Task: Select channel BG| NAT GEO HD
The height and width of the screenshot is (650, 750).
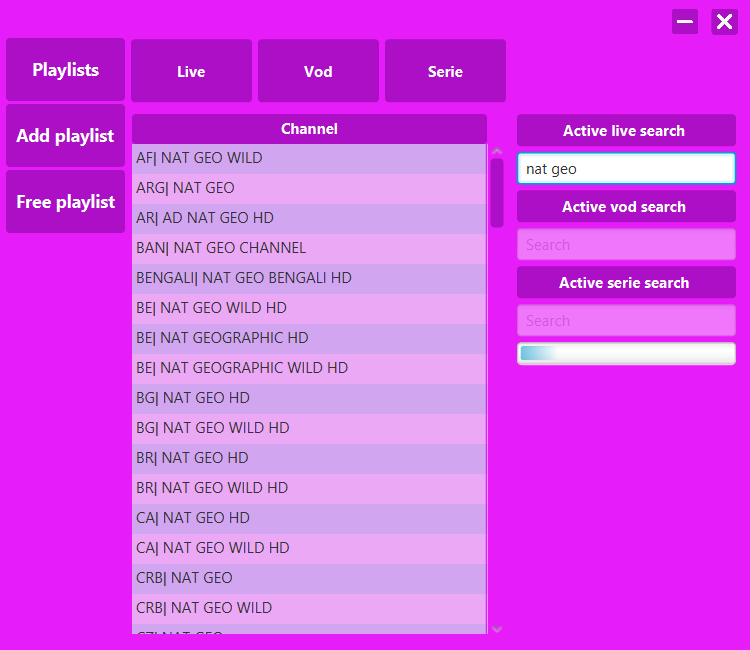Action: click(x=309, y=398)
